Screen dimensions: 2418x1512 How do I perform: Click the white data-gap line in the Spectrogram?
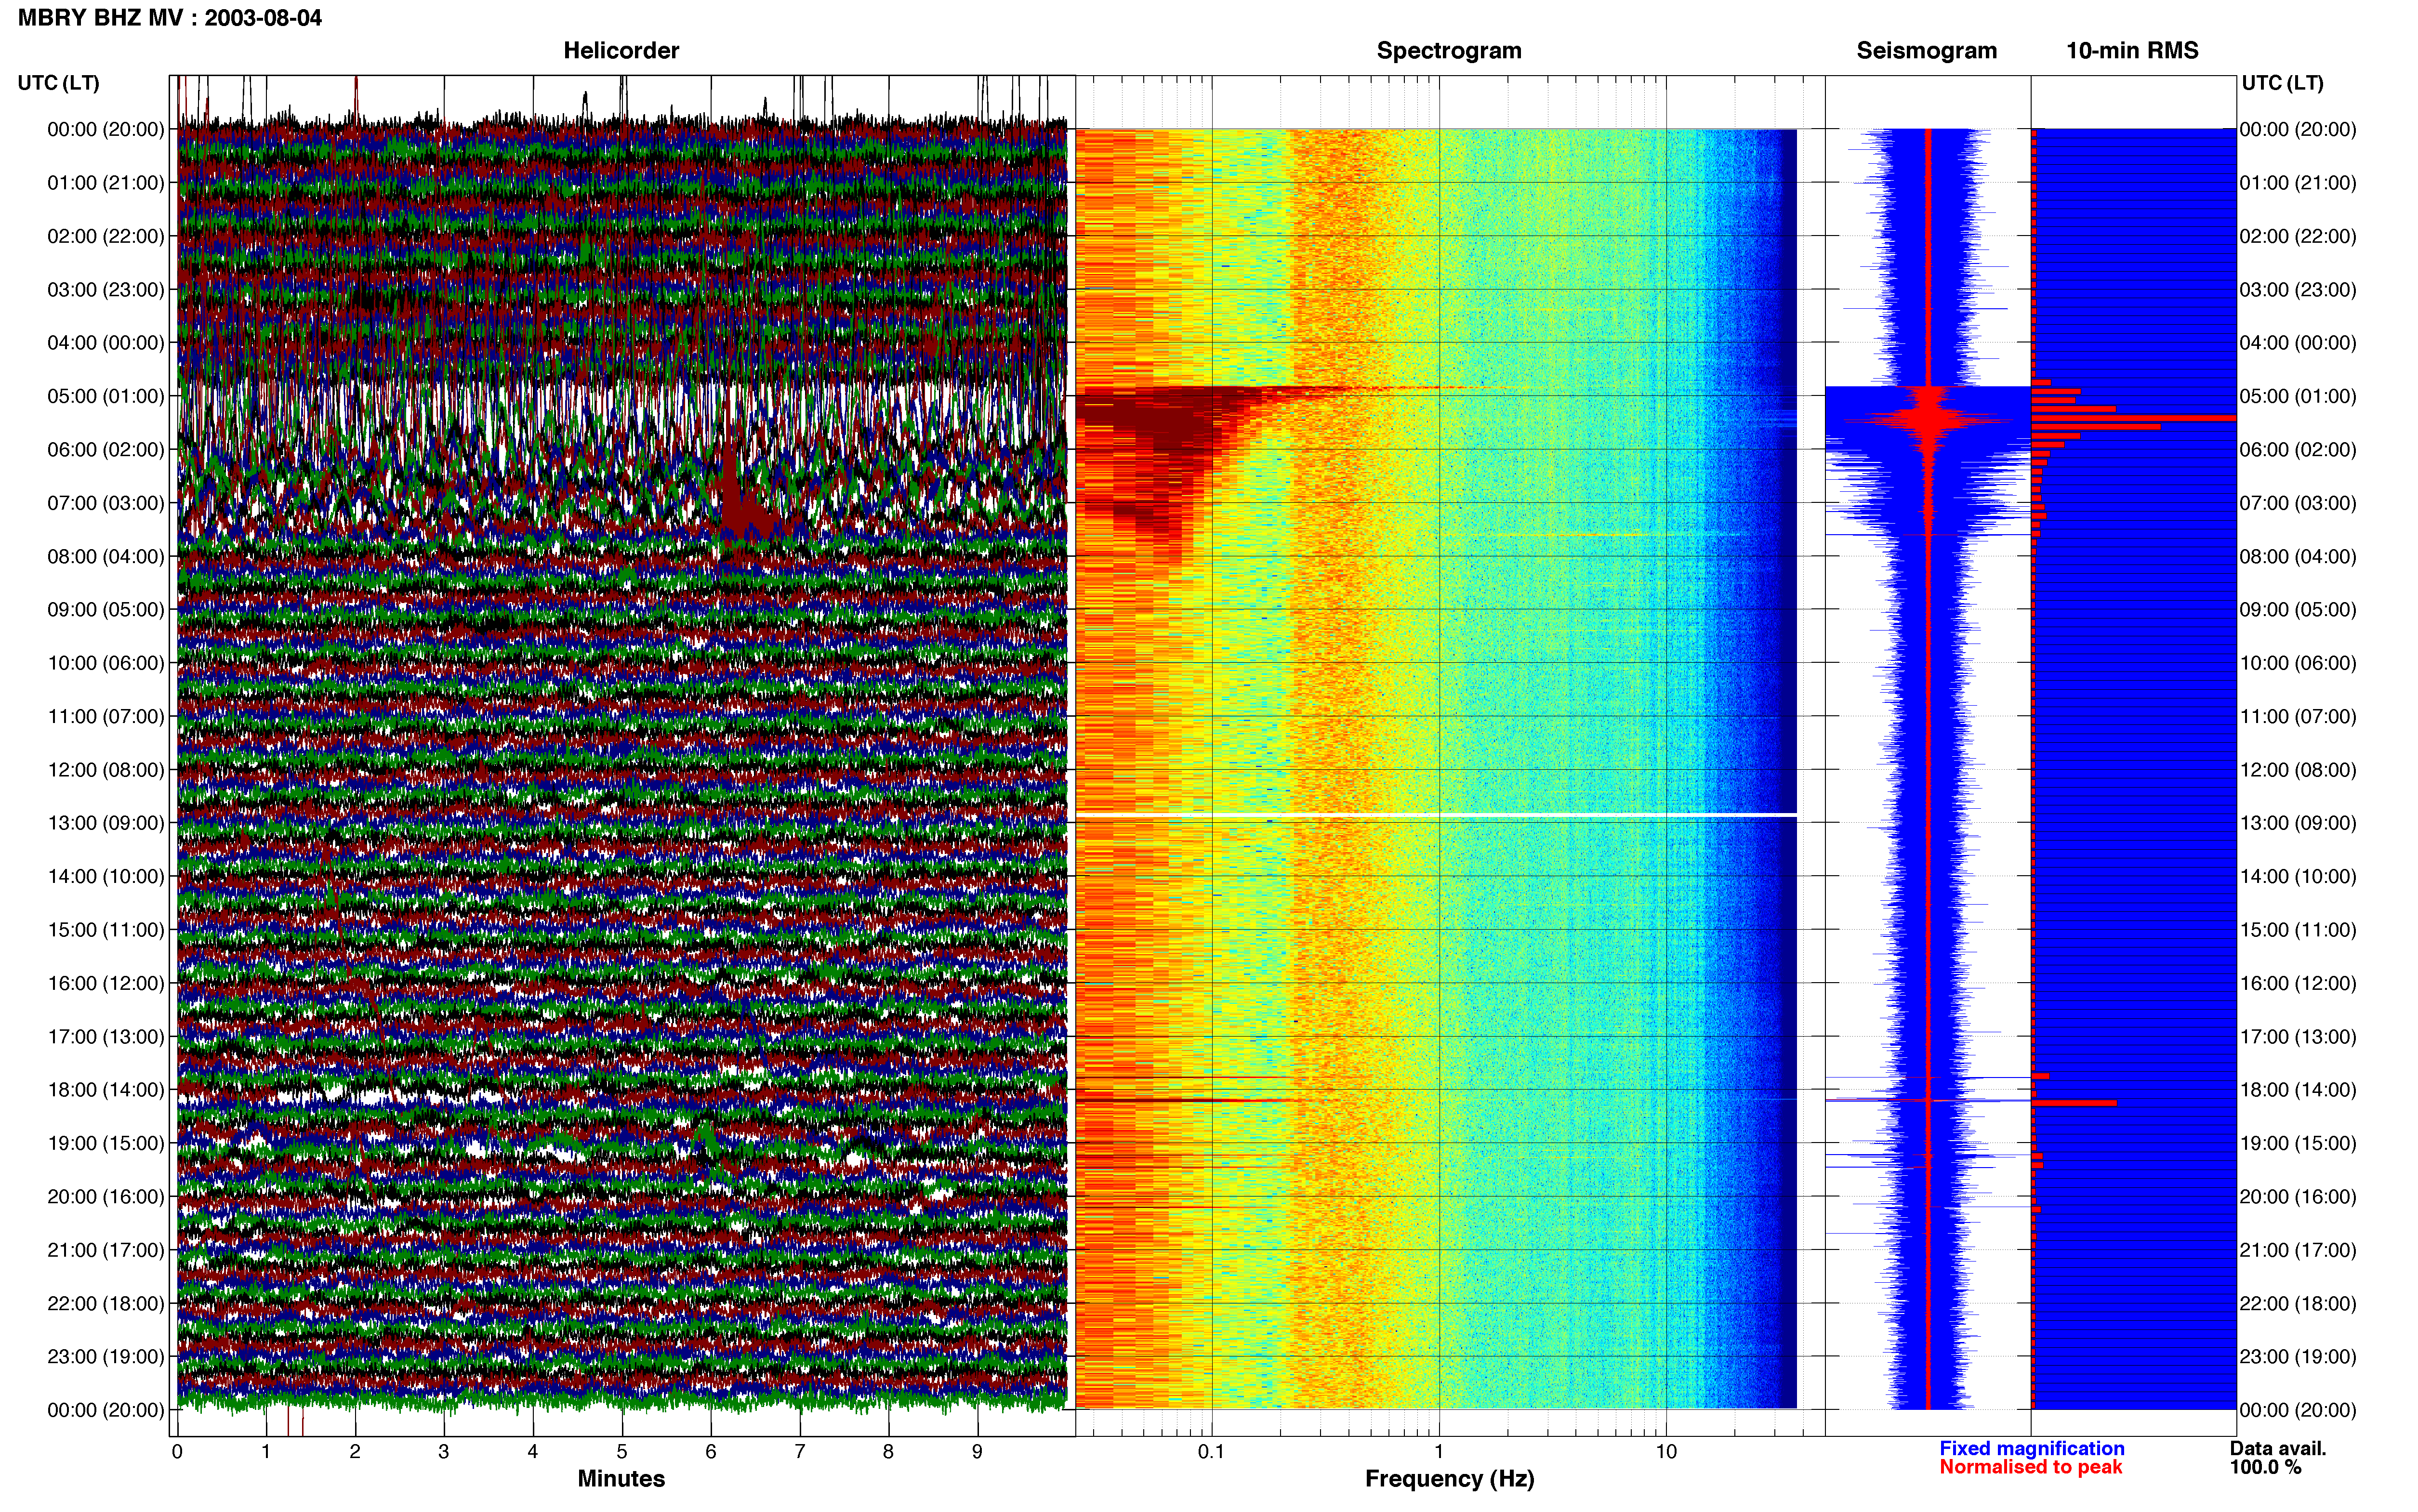pyautogui.click(x=1436, y=815)
